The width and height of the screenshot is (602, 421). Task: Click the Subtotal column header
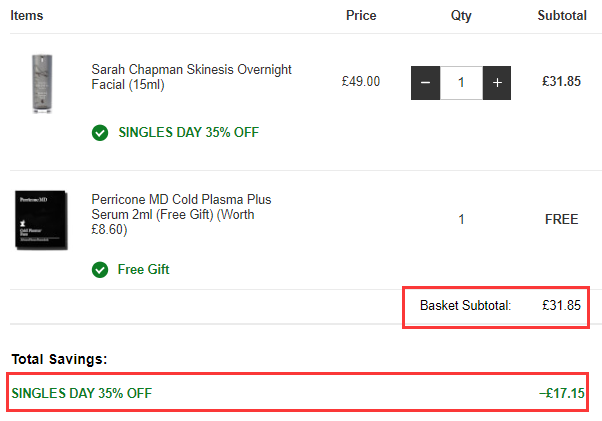click(x=562, y=16)
